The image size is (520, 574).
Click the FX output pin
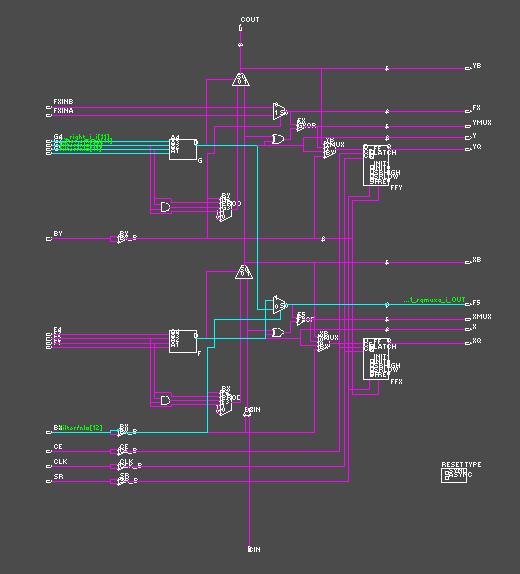[x=468, y=111]
